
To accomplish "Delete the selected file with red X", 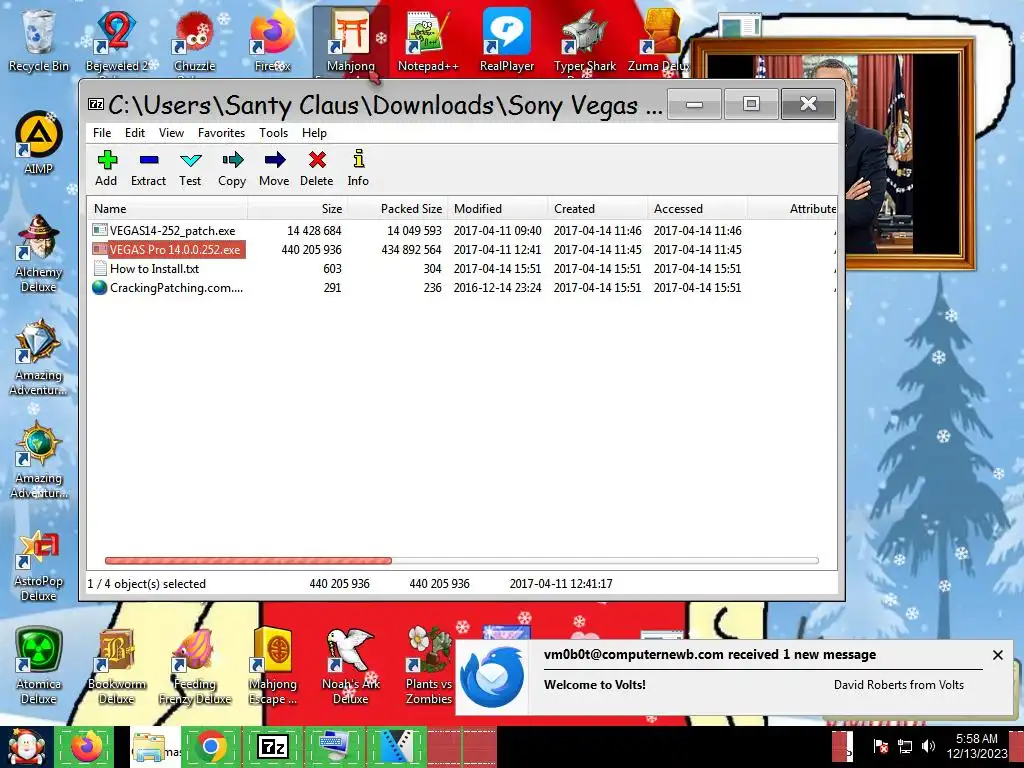I will pos(317,168).
